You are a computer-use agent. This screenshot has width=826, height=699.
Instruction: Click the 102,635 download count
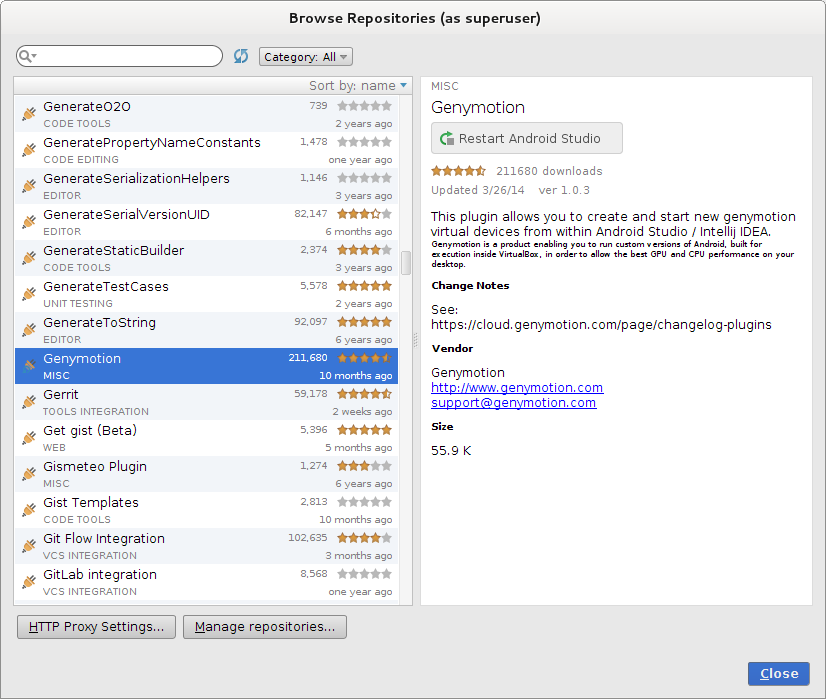click(308, 538)
